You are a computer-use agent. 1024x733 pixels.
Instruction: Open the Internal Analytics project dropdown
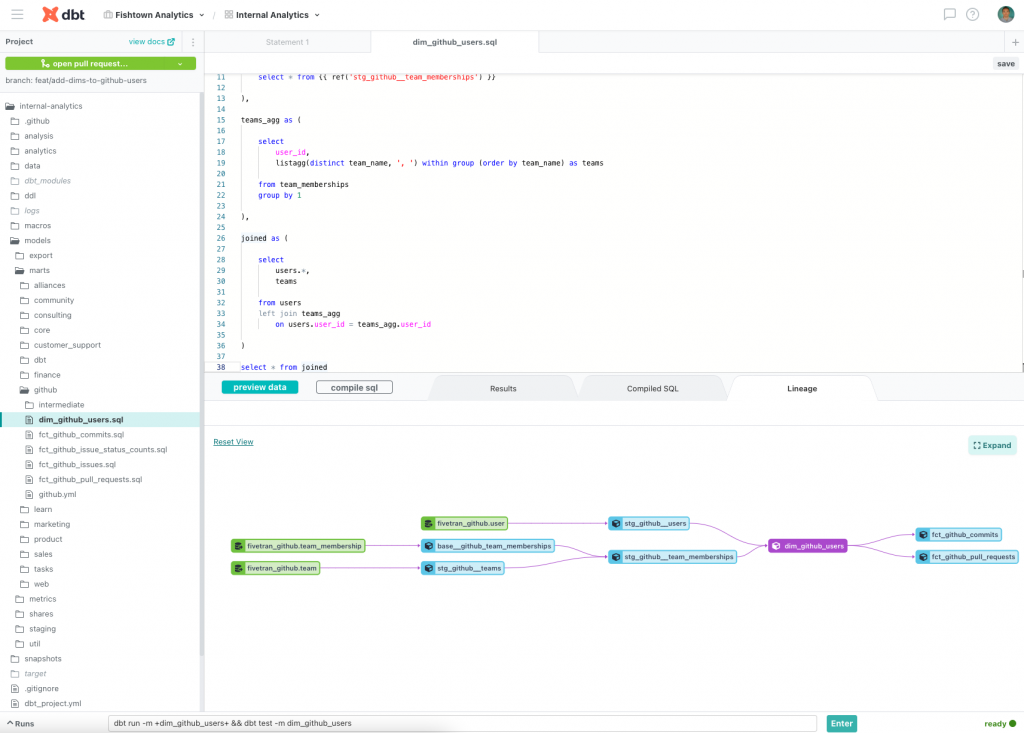(272, 15)
